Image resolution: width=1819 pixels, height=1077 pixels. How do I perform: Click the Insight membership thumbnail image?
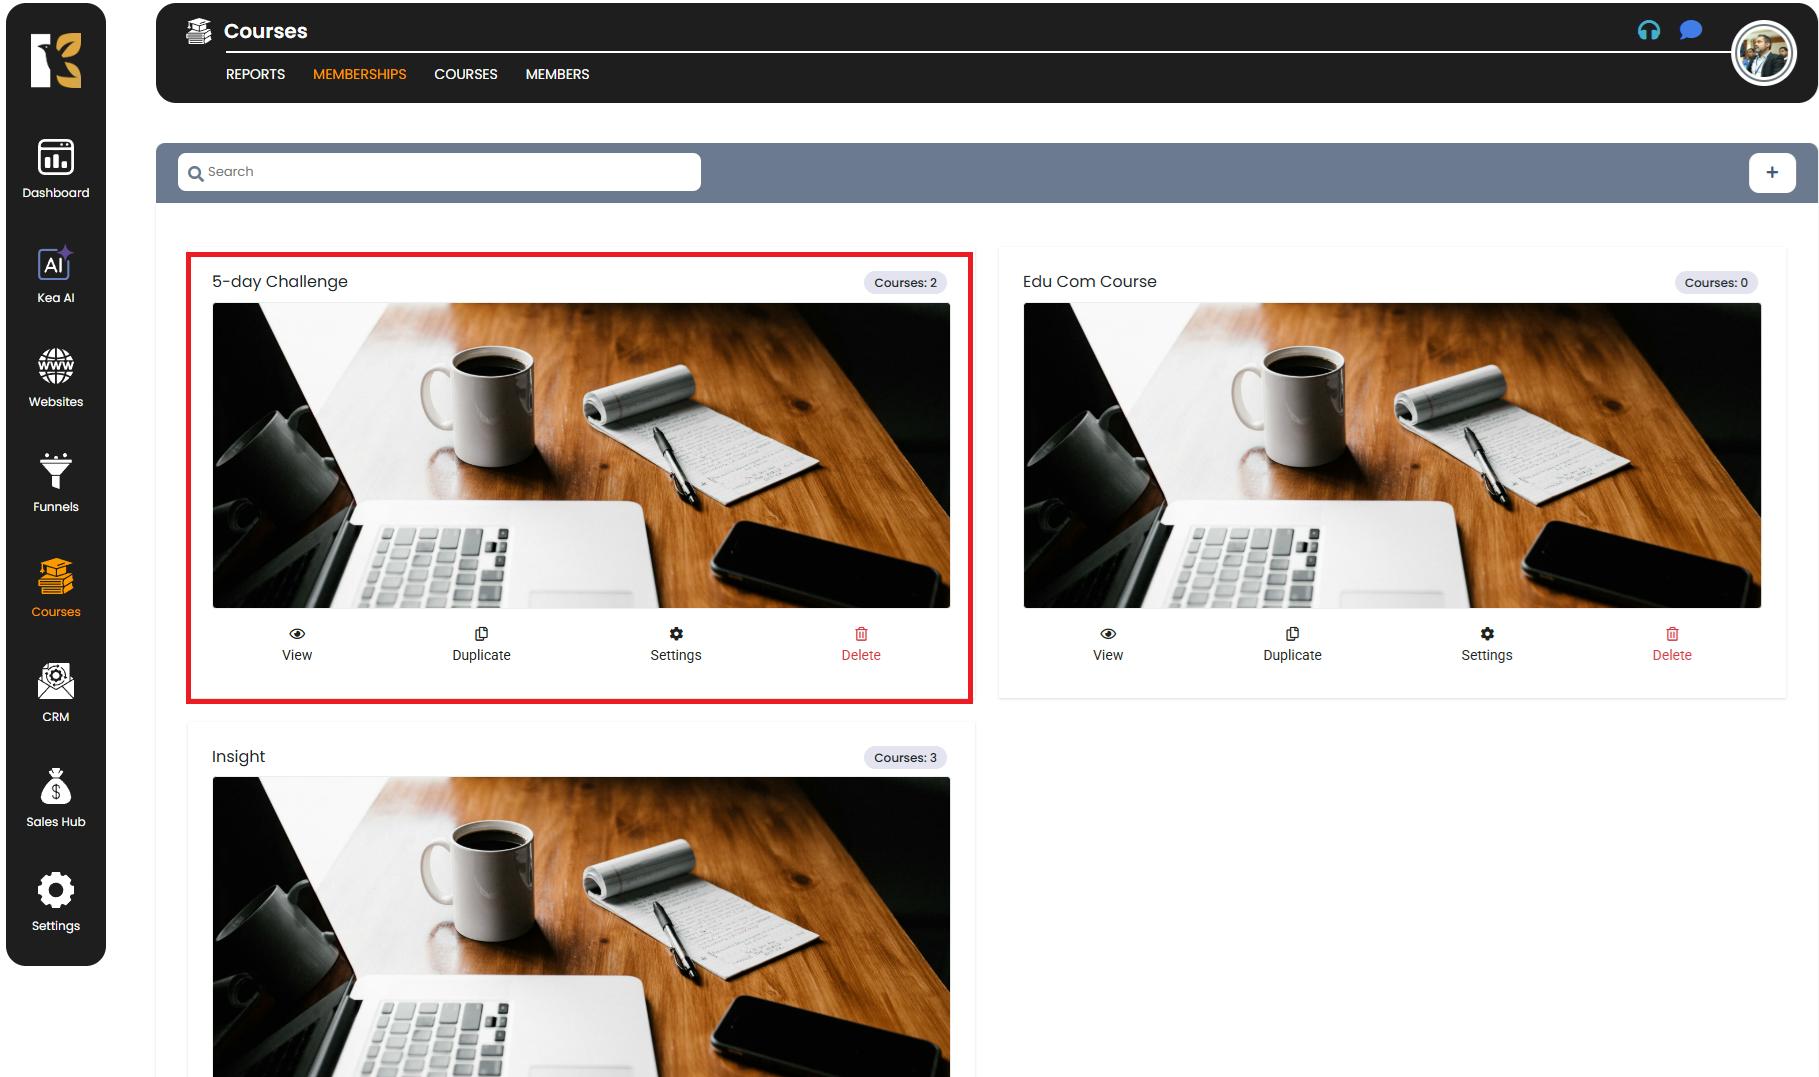coord(581,926)
